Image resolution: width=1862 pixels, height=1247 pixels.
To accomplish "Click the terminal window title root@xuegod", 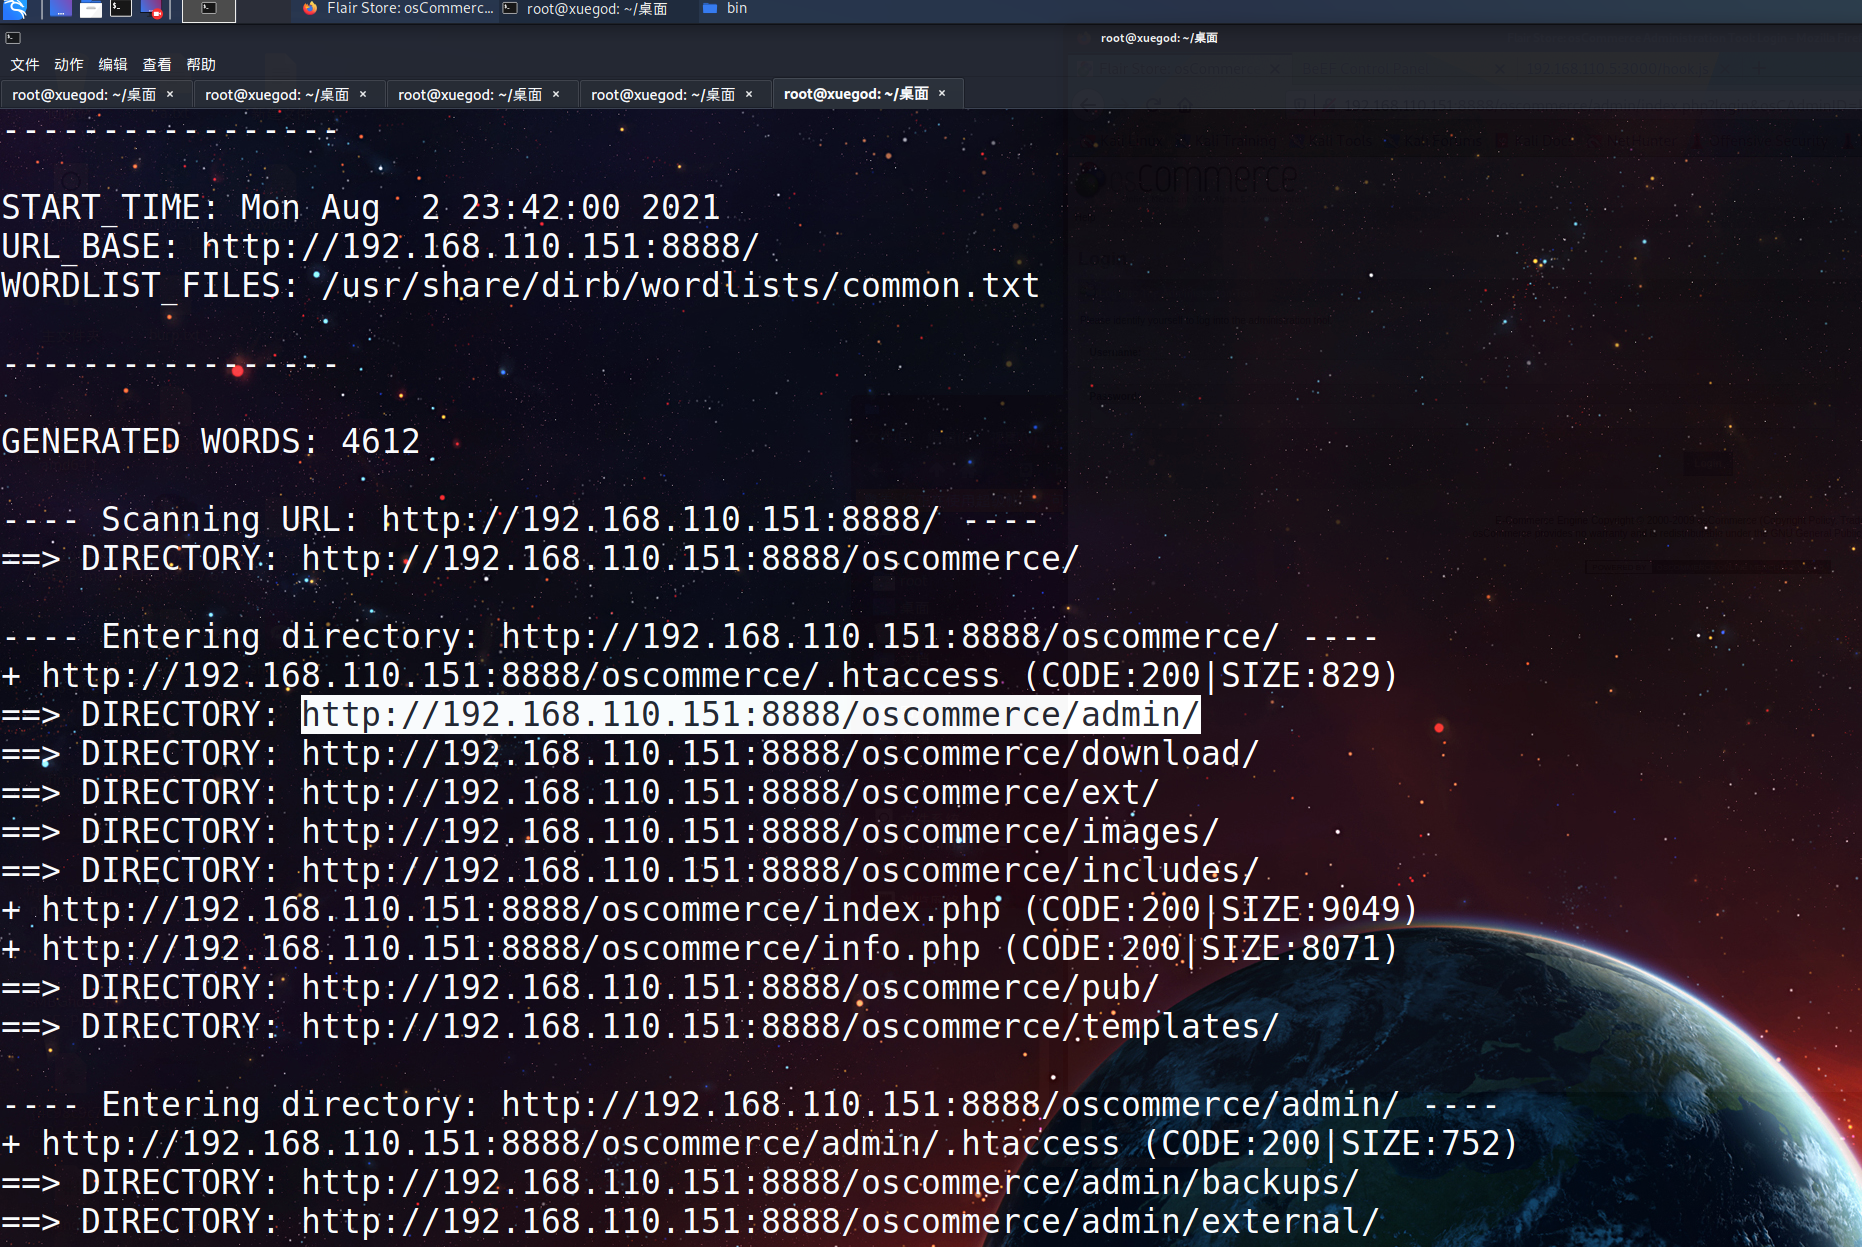I will pyautogui.click(x=1159, y=38).
